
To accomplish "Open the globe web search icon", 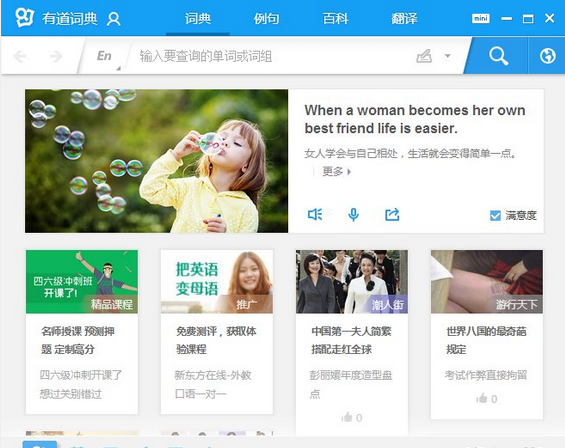I will pos(547,56).
